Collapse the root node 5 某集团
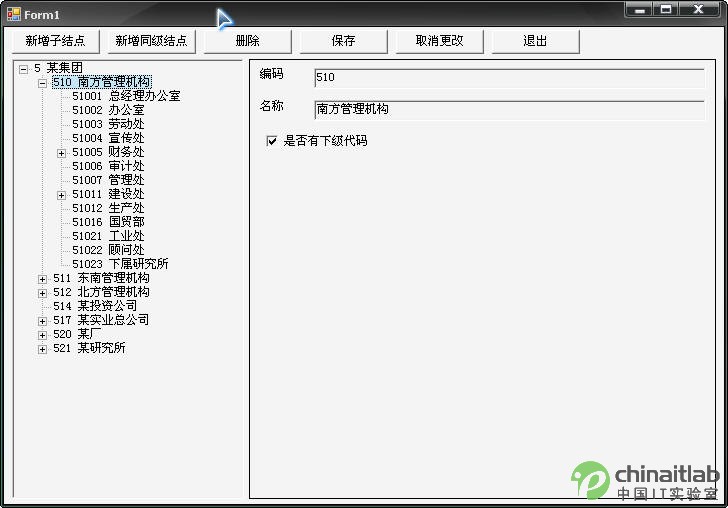The image size is (728, 508). 23,69
